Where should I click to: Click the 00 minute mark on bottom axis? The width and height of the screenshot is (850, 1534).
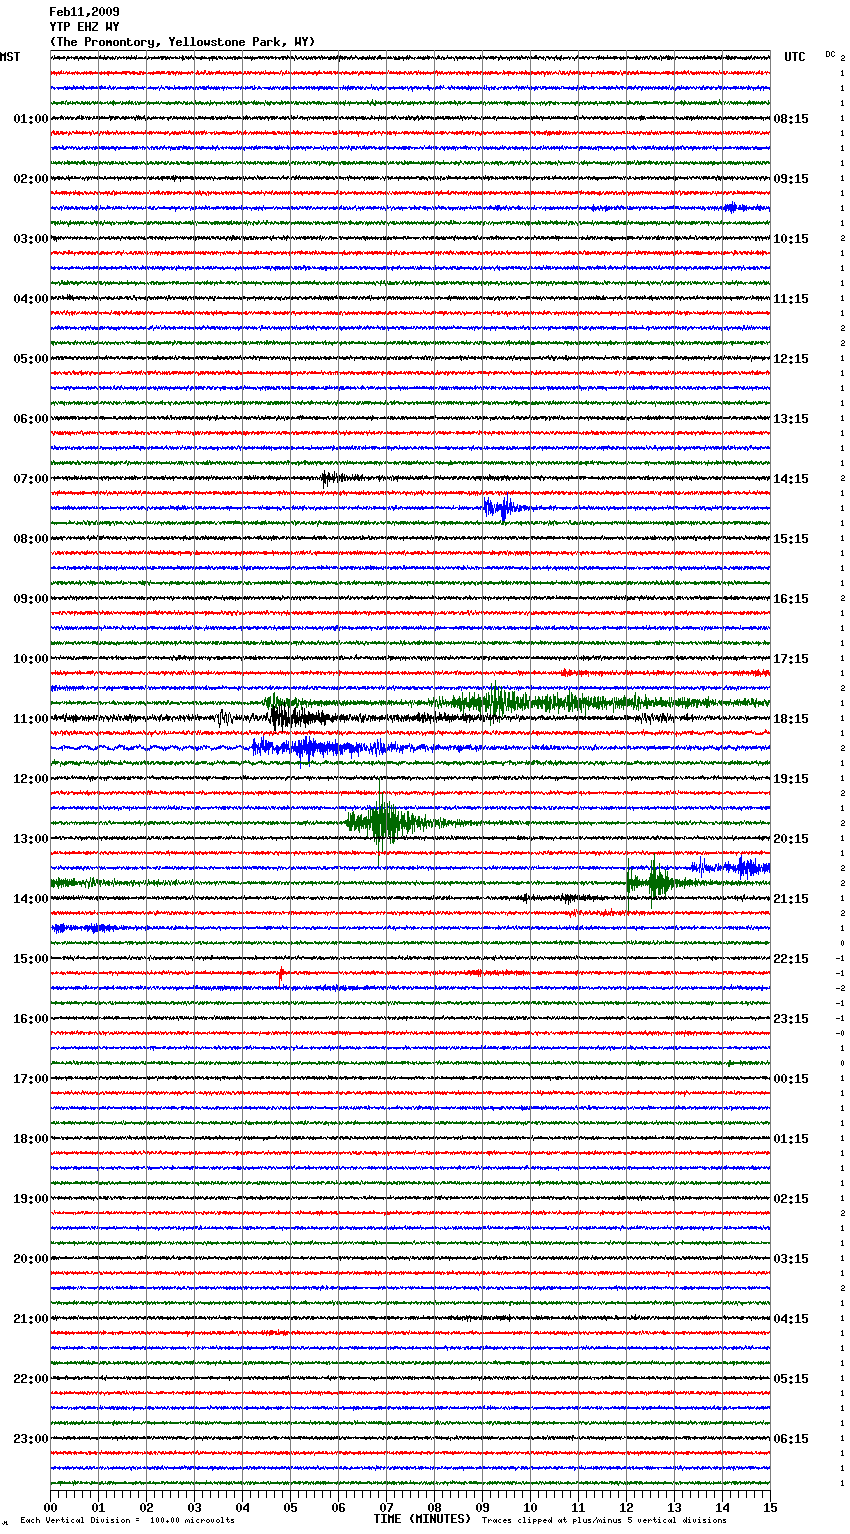(x=50, y=1508)
